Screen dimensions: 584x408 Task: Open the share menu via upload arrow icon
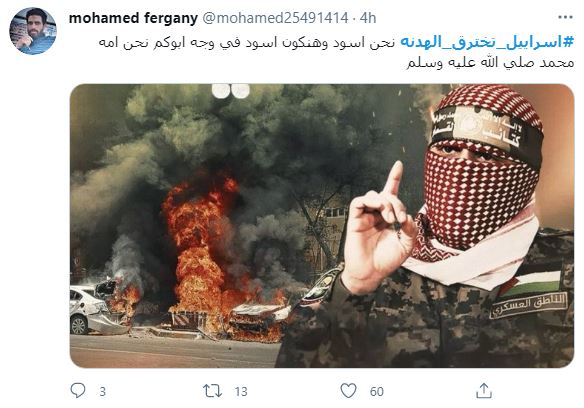pos(484,390)
